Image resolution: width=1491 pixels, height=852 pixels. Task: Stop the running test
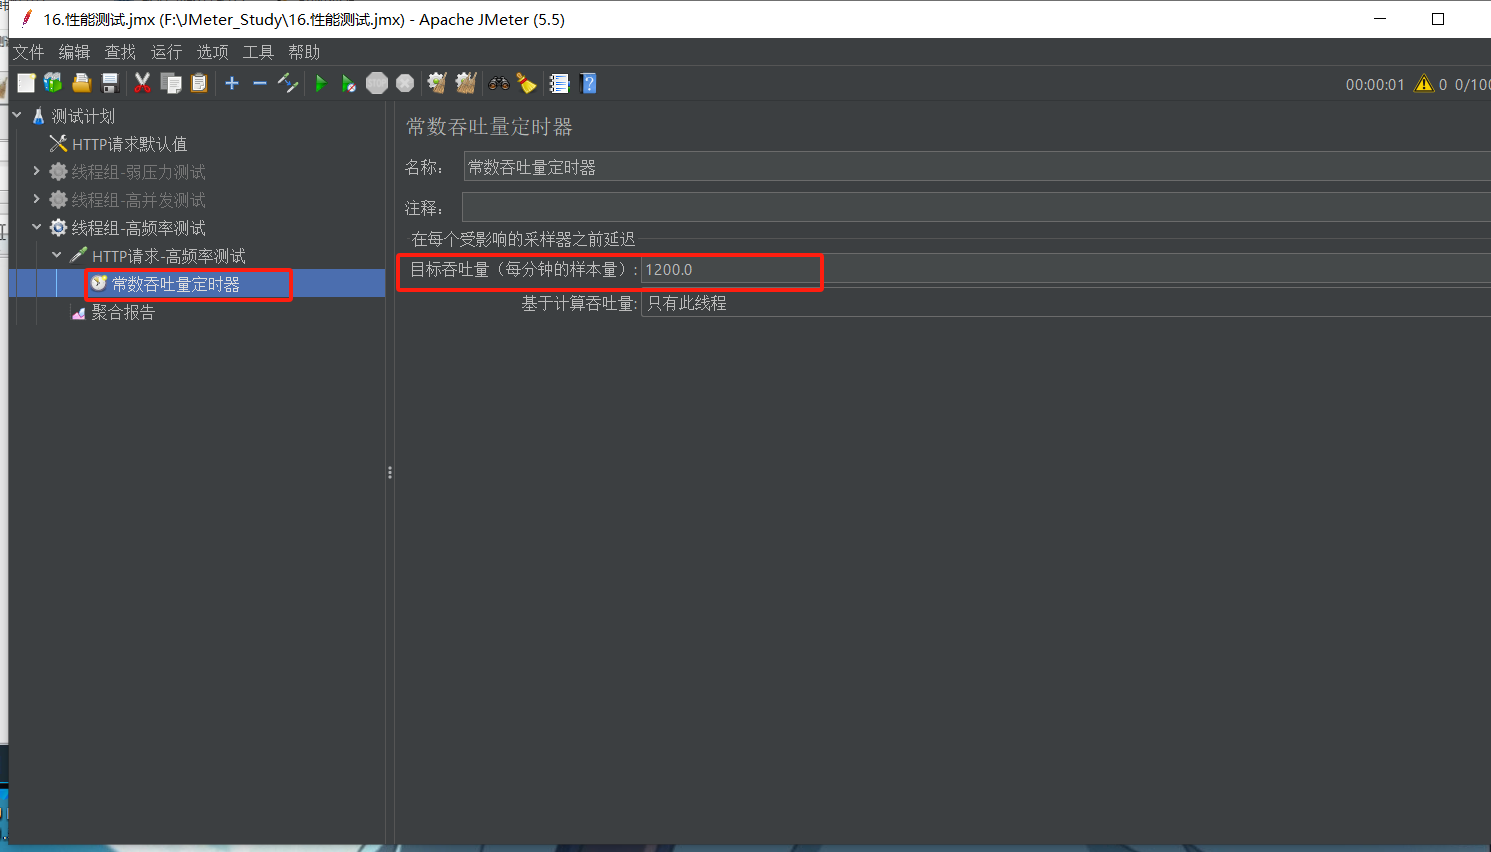[x=377, y=83]
